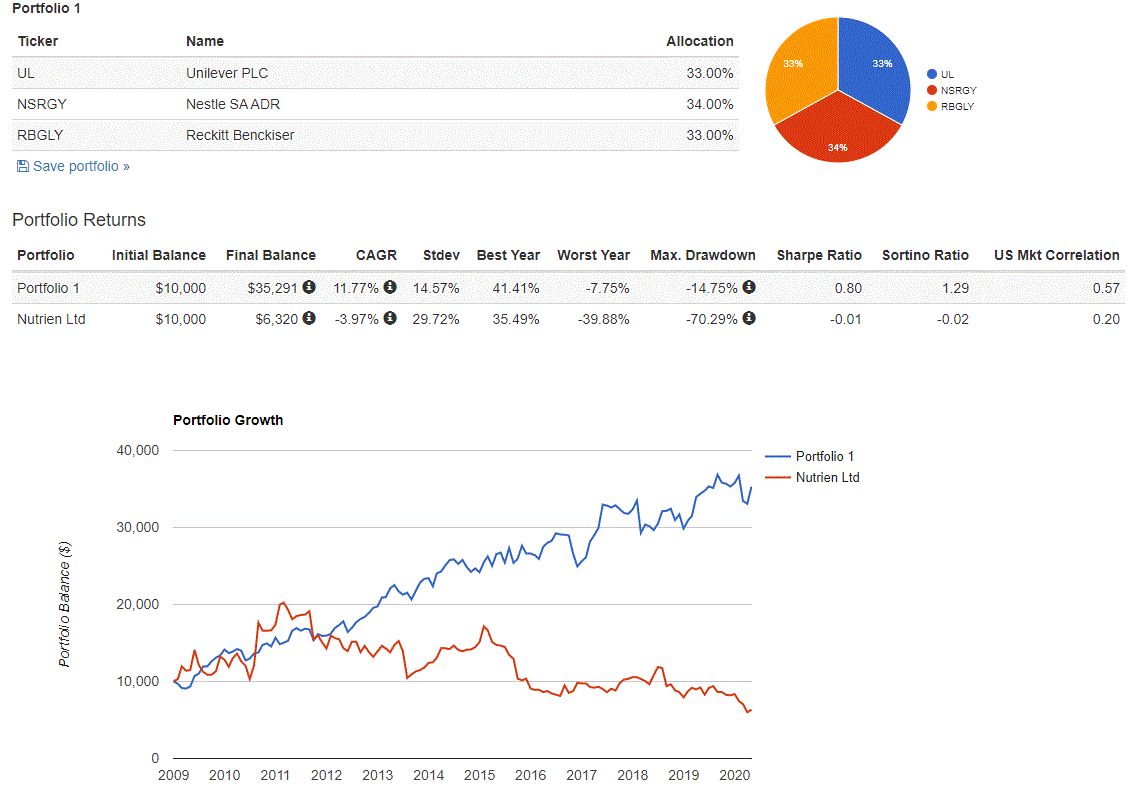1135x795 pixels.
Task: Click the red NSRGY legend dot
Action: [x=933, y=90]
